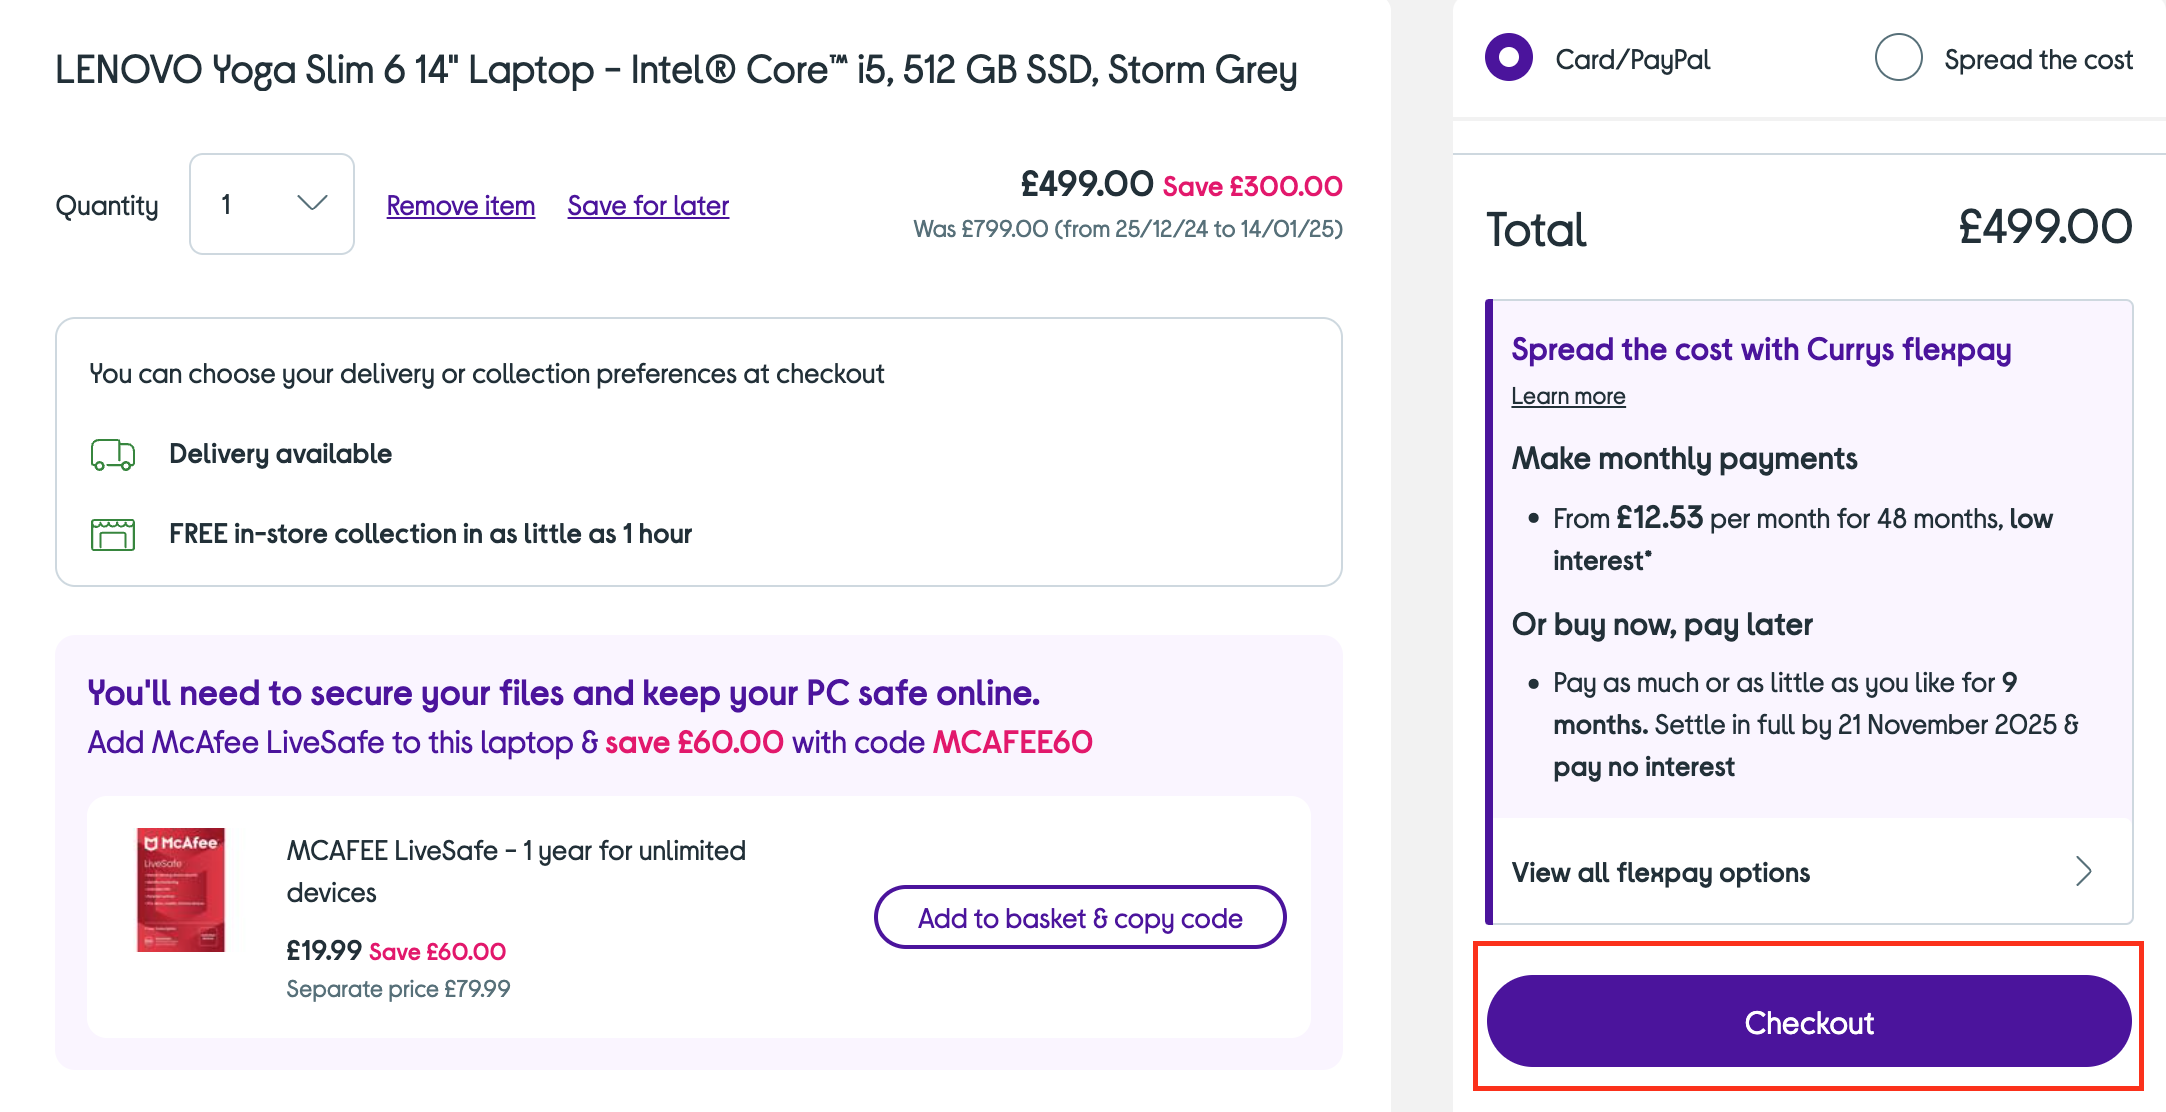The image size is (2166, 1112).
Task: Click the Checkout button
Action: point(1809,1021)
